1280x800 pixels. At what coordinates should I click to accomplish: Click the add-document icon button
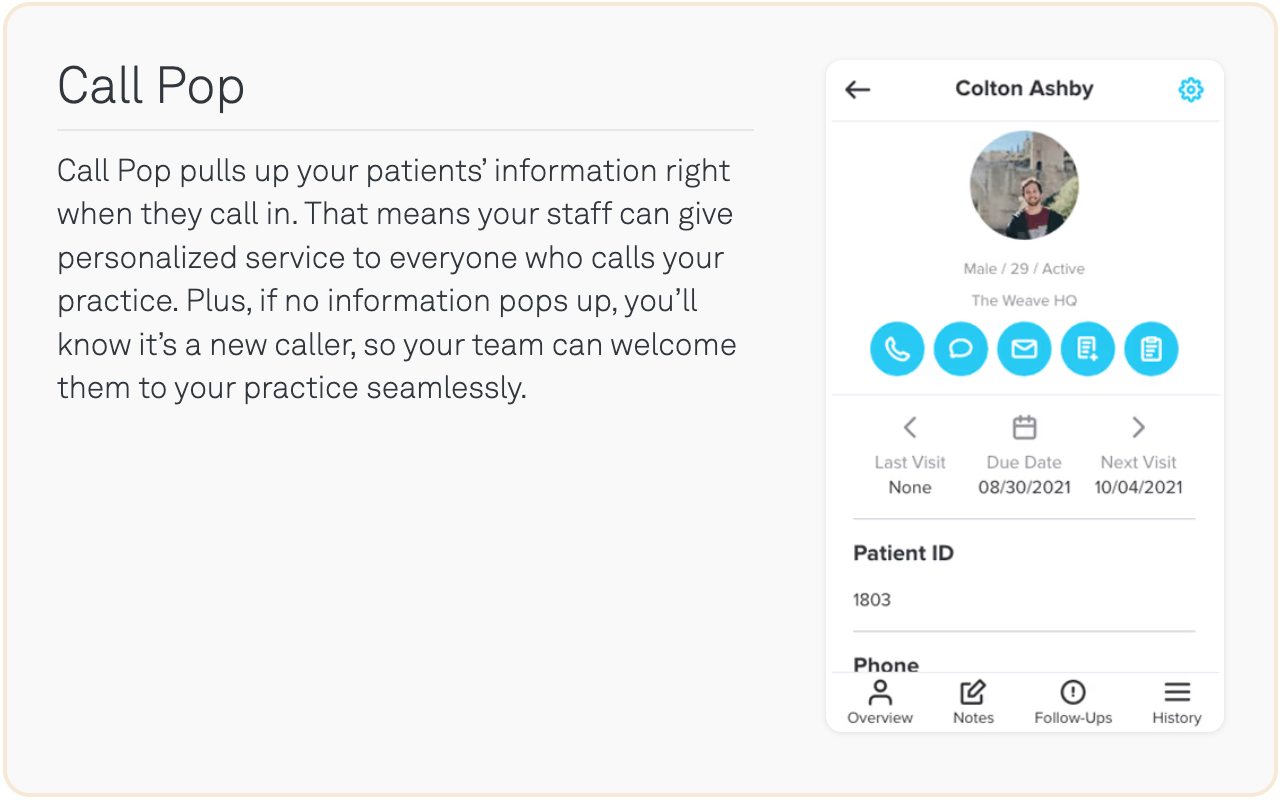pos(1088,349)
